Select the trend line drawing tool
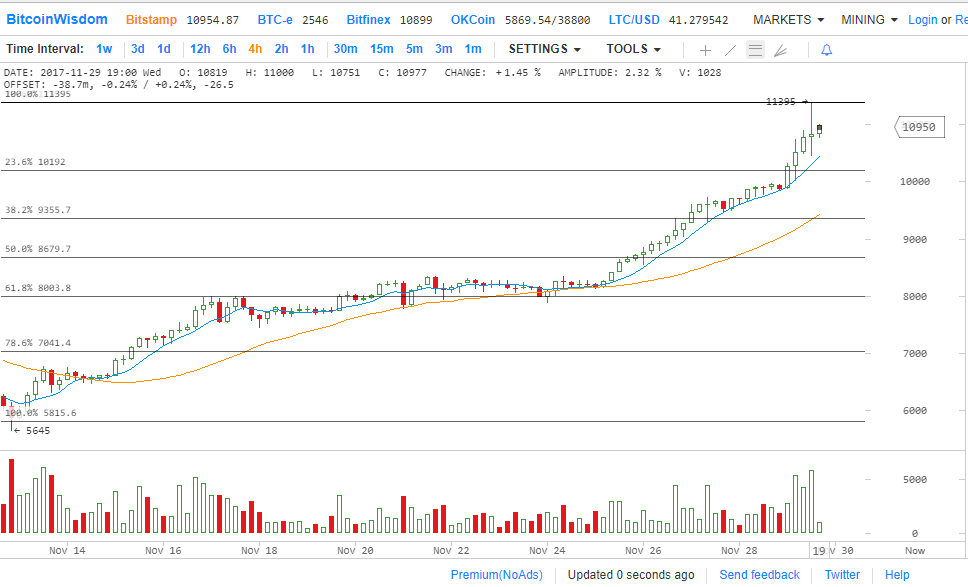Viewport: 968px width, 587px height. point(730,49)
